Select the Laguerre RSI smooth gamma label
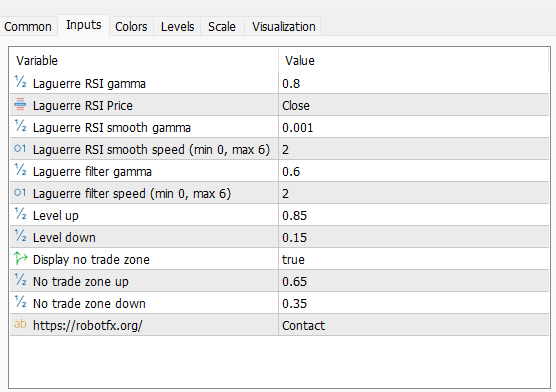The width and height of the screenshot is (556, 392). tap(112, 128)
